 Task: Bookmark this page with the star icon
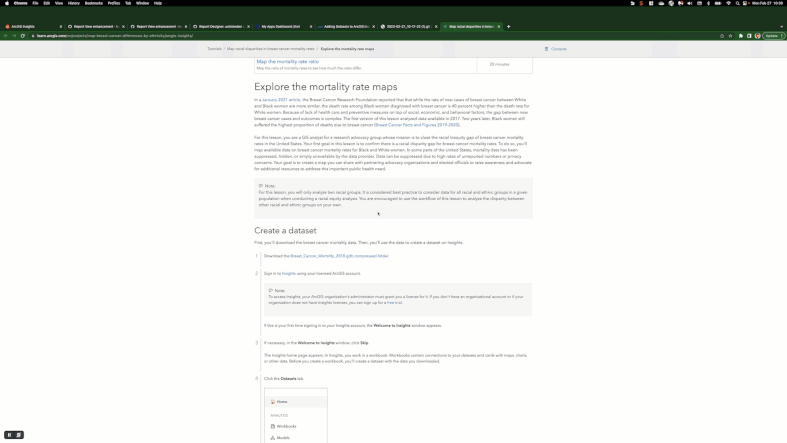coord(730,36)
